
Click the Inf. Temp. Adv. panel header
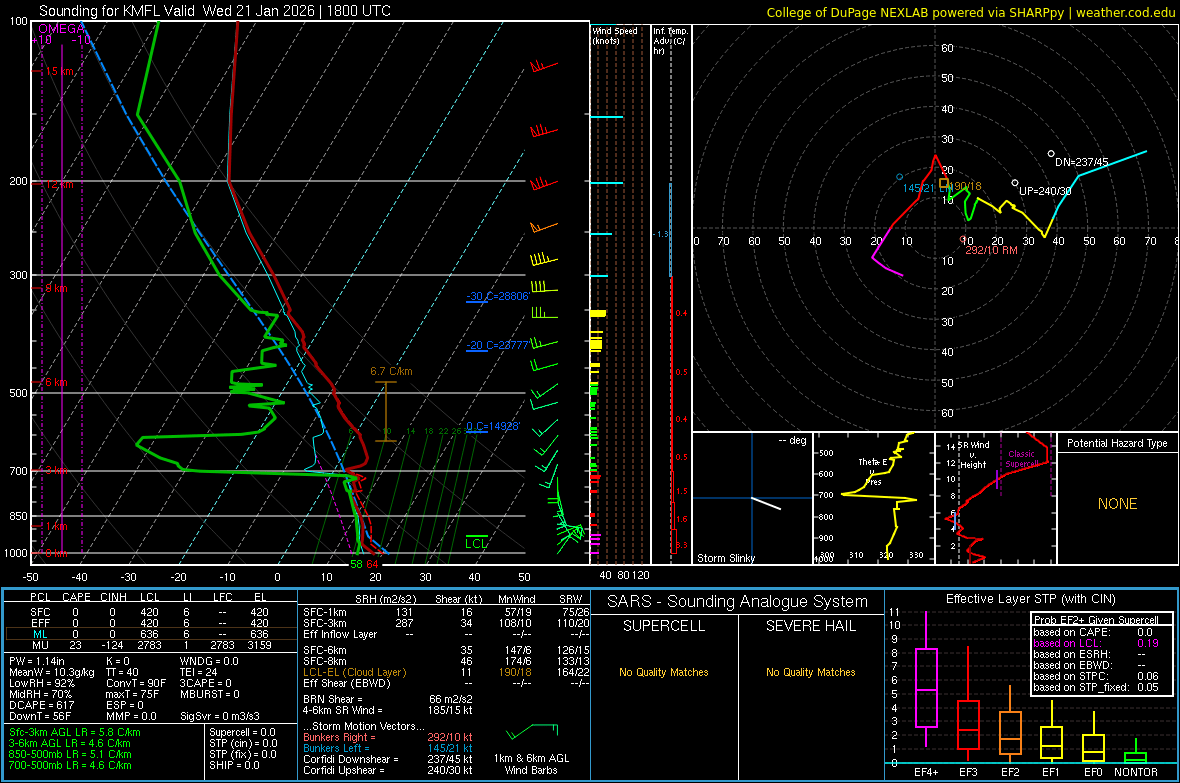[670, 41]
